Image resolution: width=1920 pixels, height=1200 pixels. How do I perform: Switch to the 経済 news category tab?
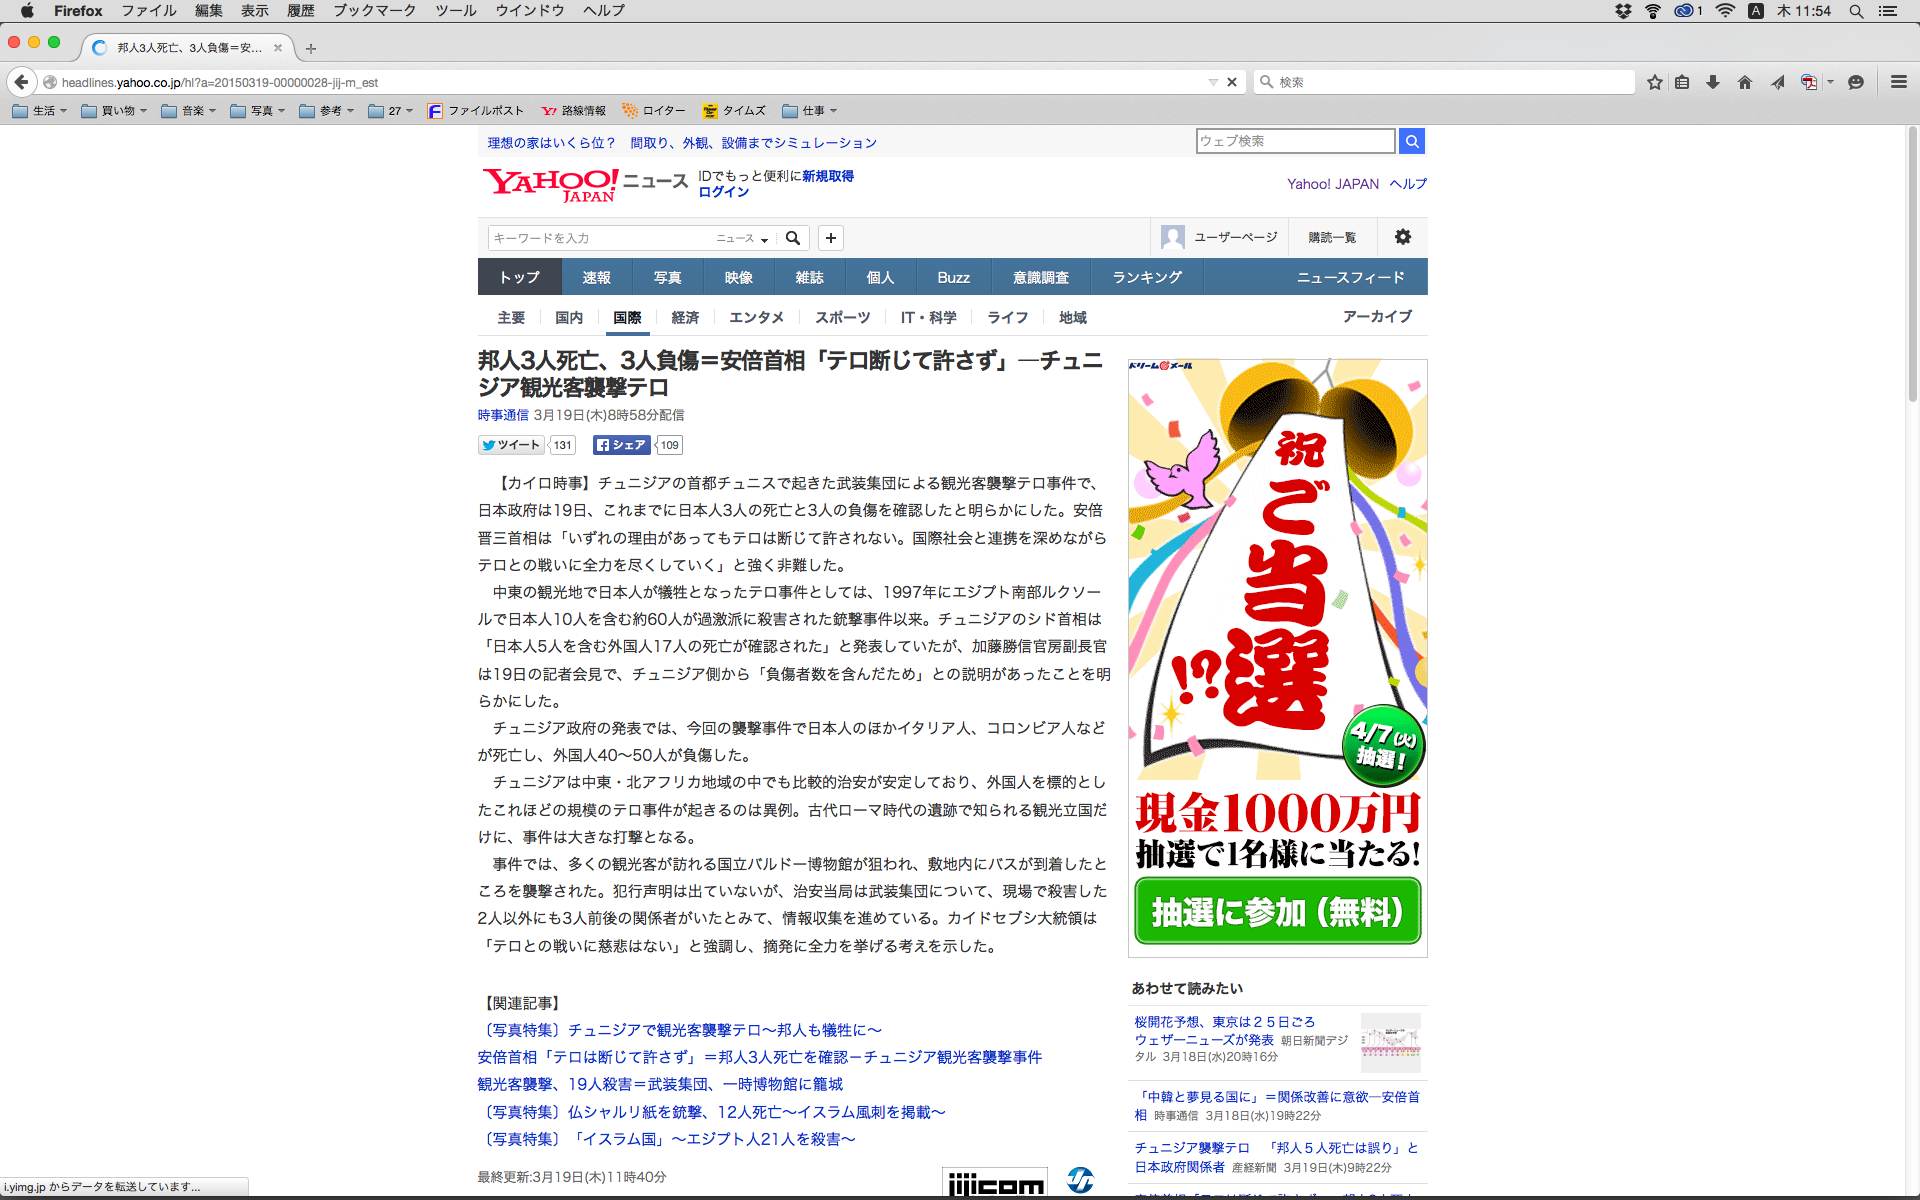pos(685,317)
